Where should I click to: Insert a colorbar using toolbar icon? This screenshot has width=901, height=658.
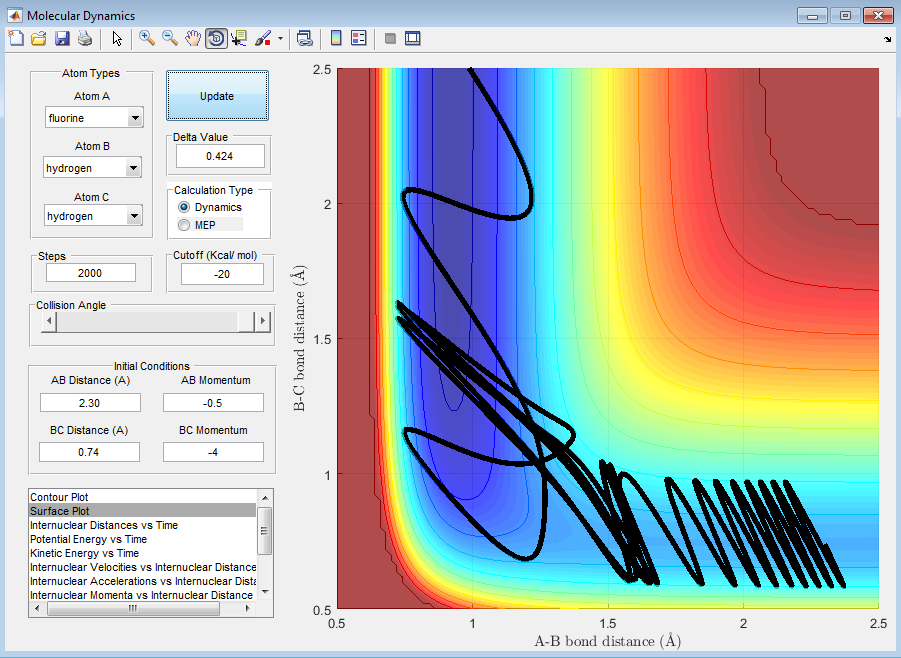coord(336,38)
